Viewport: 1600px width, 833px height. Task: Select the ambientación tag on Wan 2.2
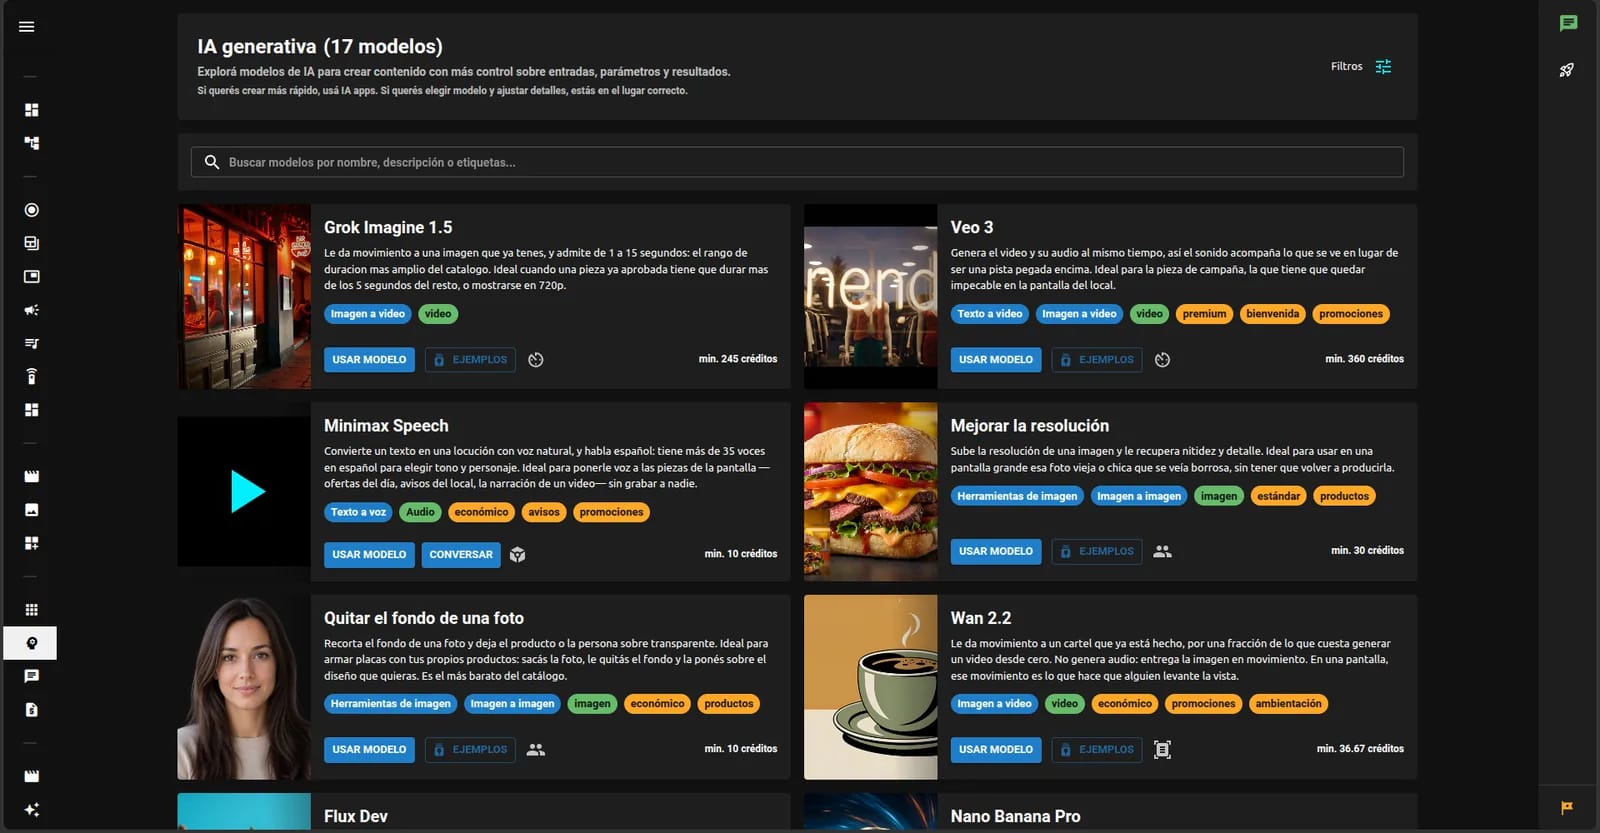[1288, 704]
